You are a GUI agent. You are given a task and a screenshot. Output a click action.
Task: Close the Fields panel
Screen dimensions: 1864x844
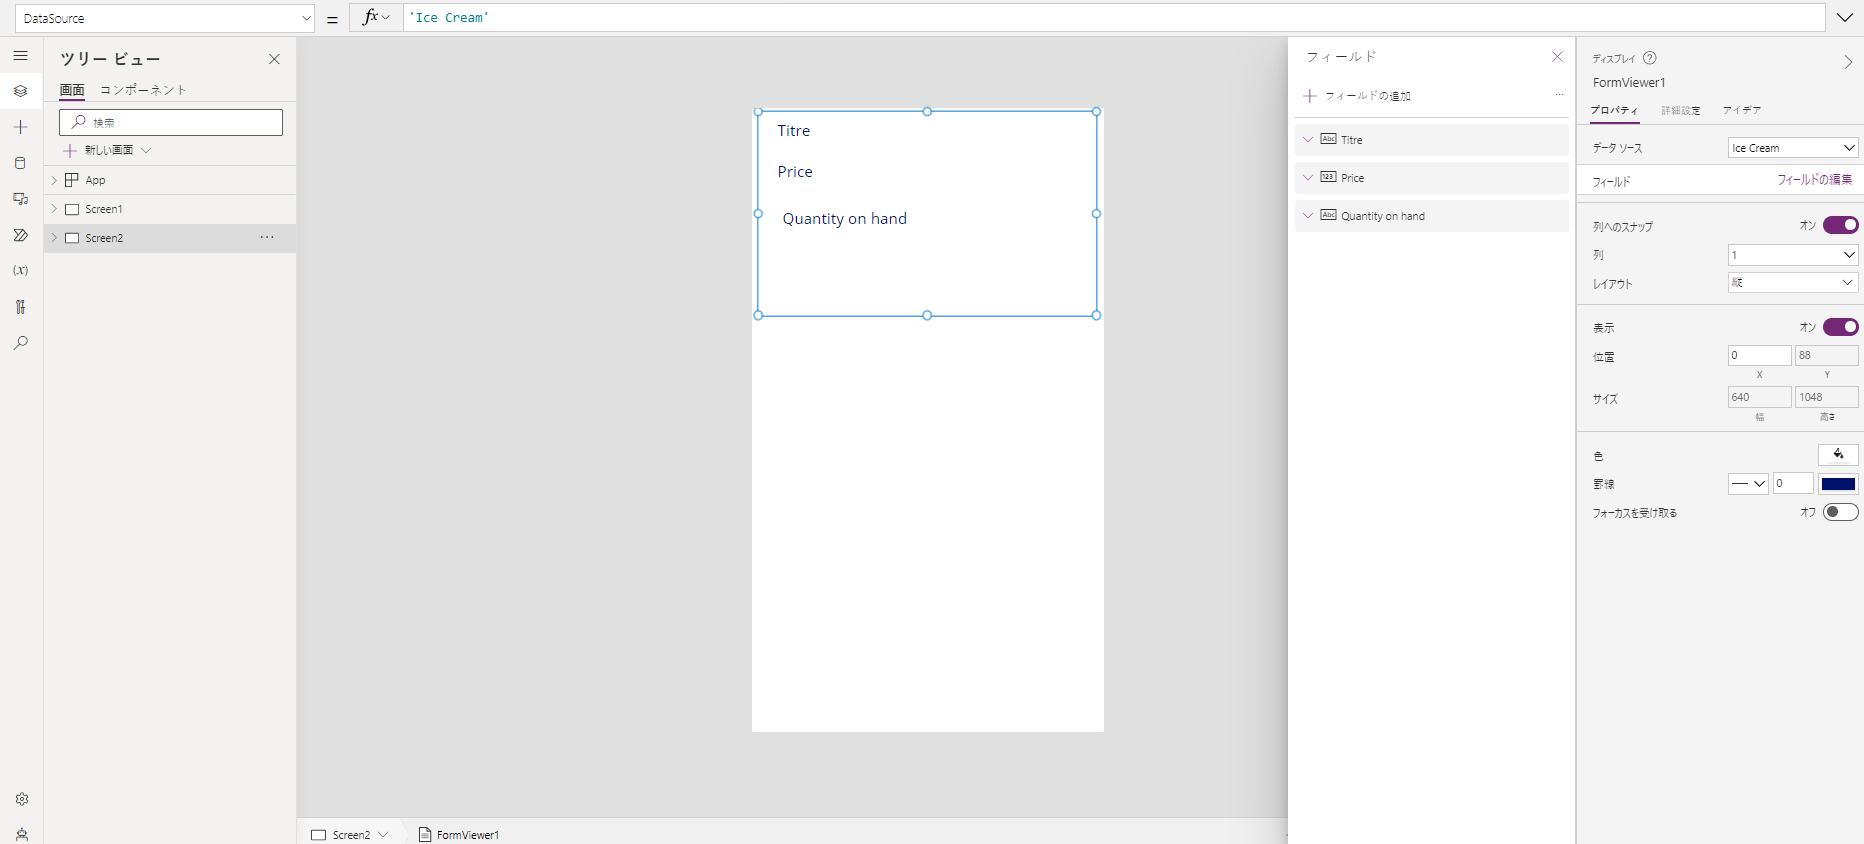[1557, 57]
